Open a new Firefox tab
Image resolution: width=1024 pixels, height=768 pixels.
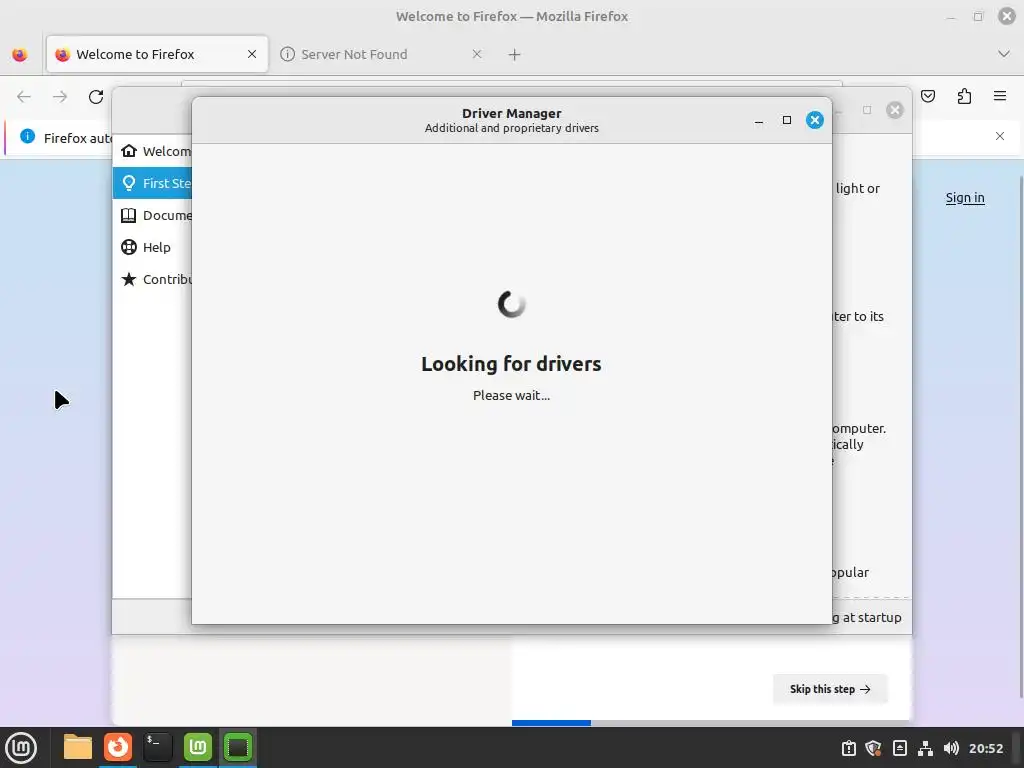click(515, 55)
